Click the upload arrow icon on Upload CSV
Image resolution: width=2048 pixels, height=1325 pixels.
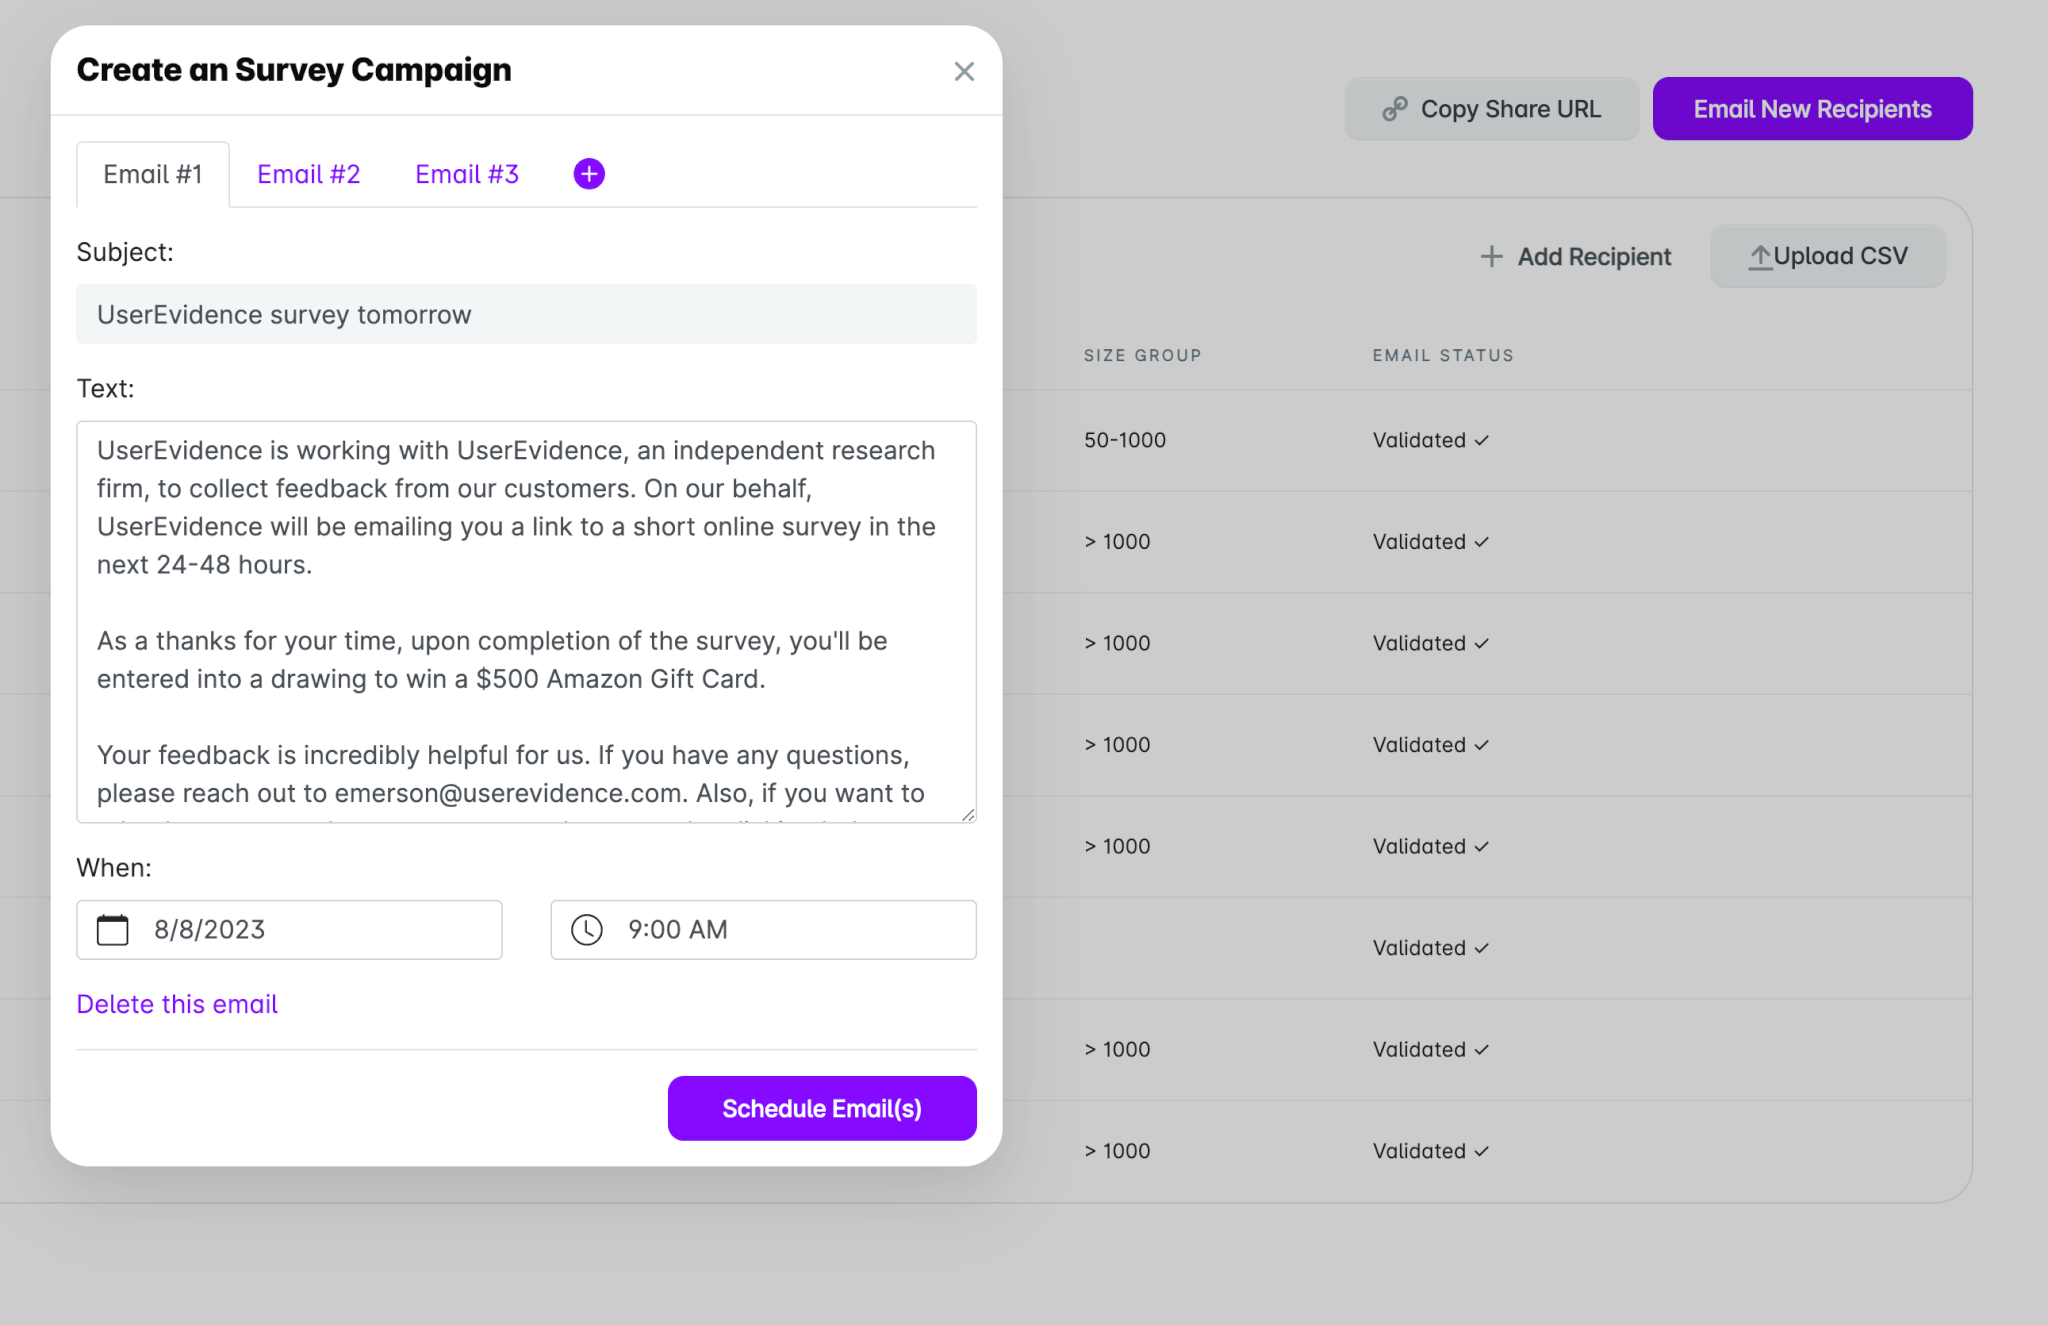pyautogui.click(x=1760, y=257)
